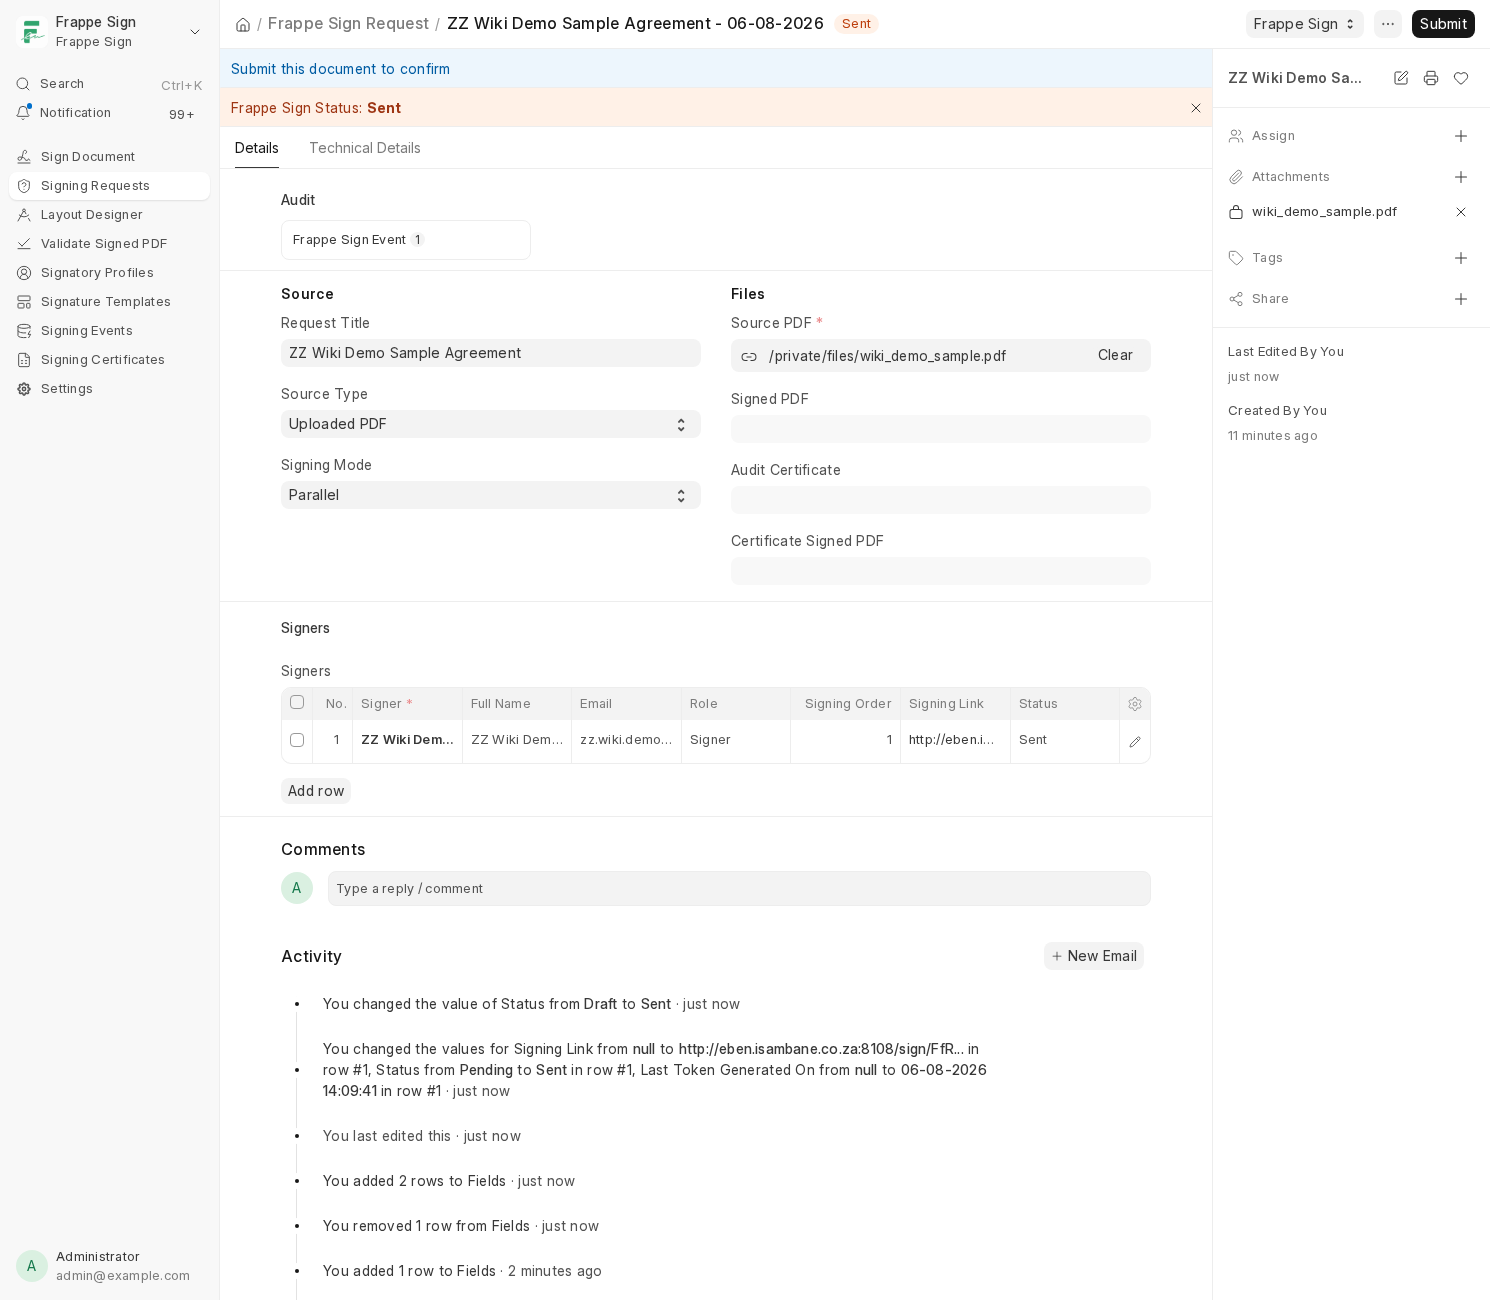Screen dimensions: 1500x1300
Task: Add an attachment with plus icon
Action: tap(1461, 177)
